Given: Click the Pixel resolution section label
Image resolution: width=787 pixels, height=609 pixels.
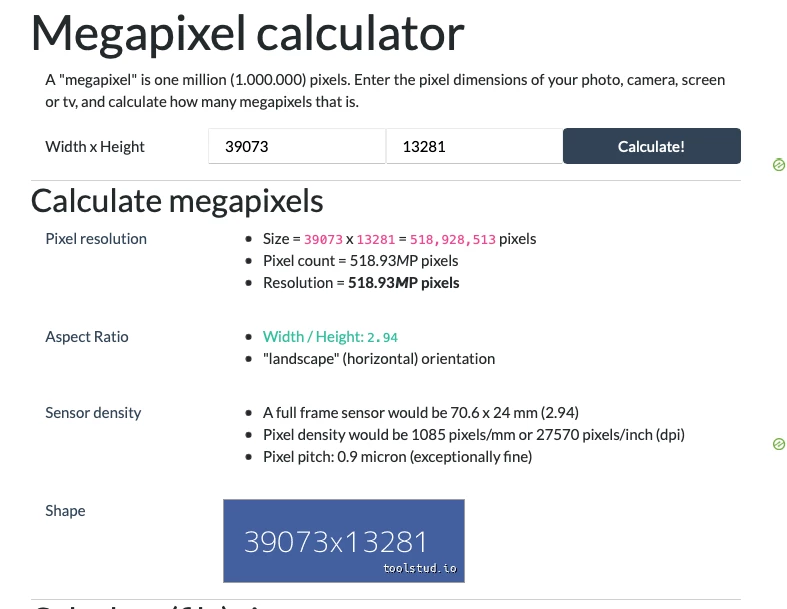Looking at the screenshot, I should coord(96,238).
